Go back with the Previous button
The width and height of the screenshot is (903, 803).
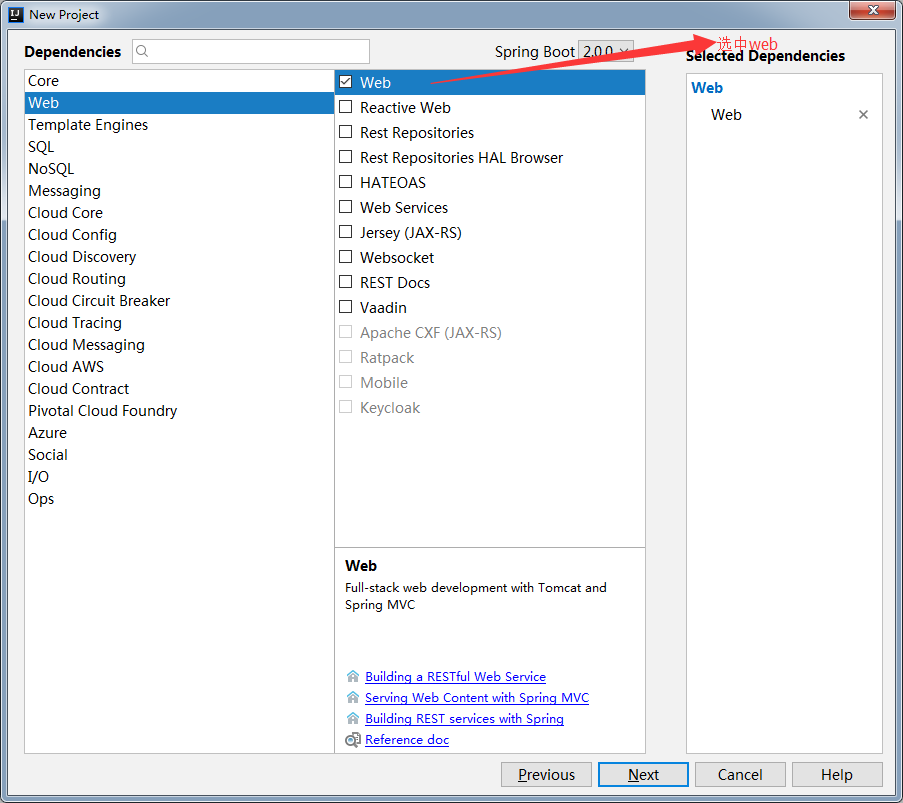point(546,775)
